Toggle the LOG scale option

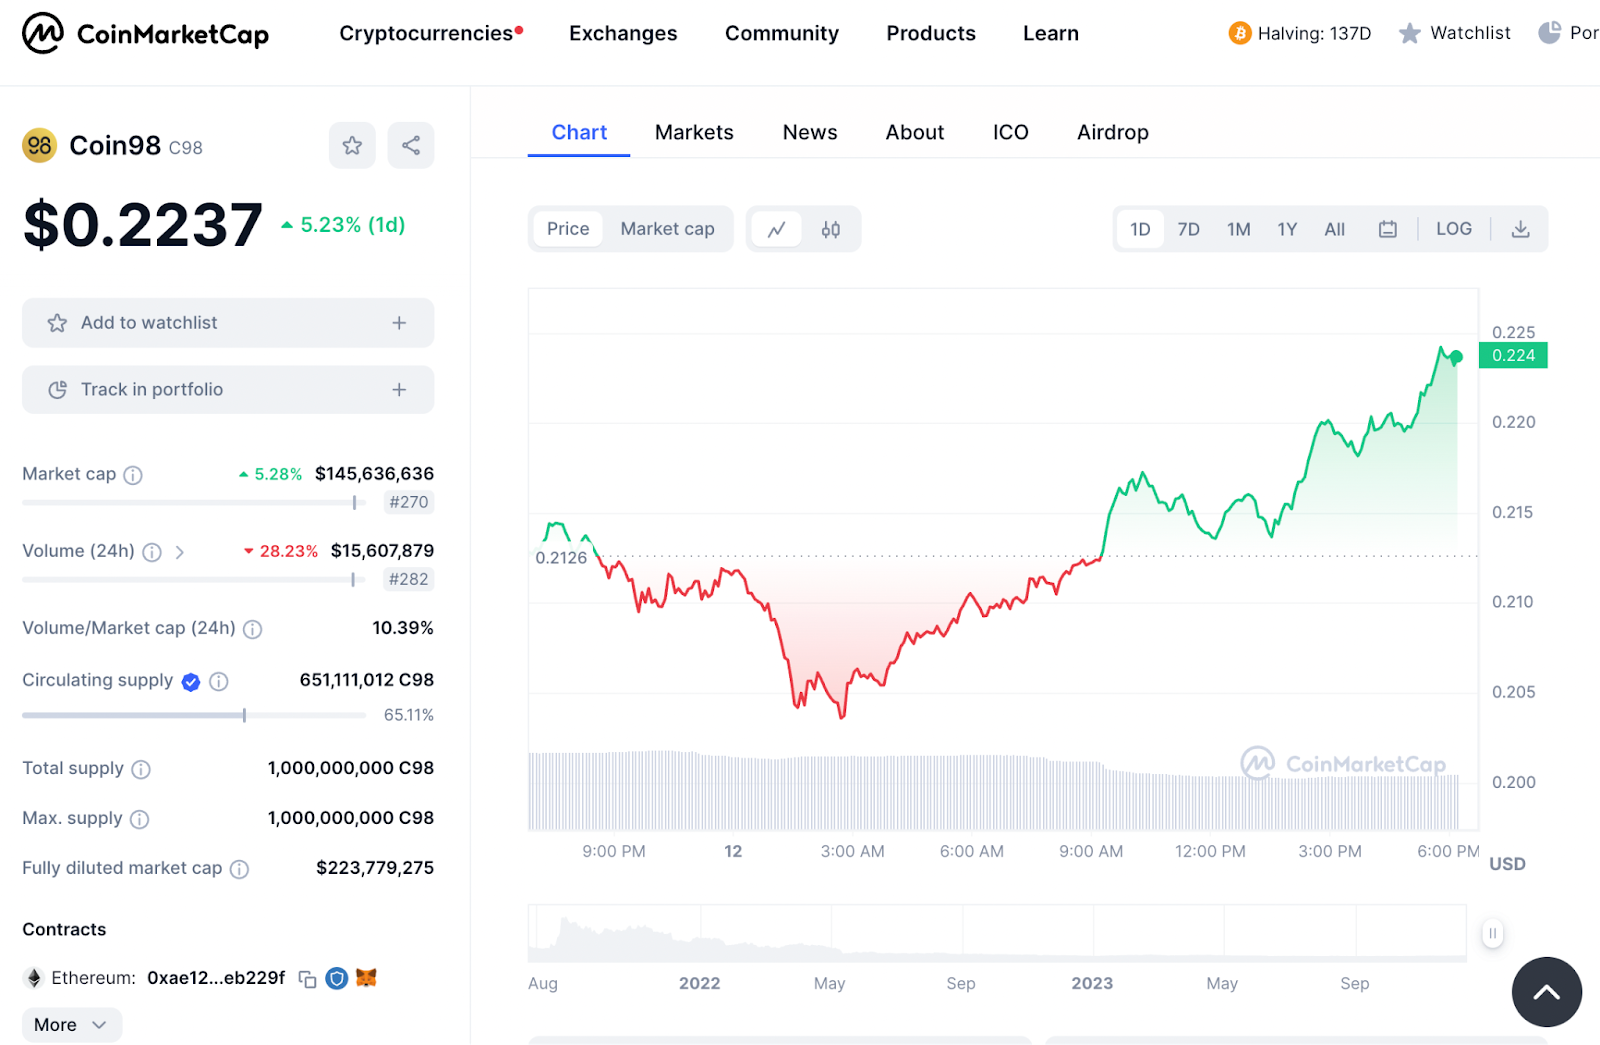coord(1453,229)
